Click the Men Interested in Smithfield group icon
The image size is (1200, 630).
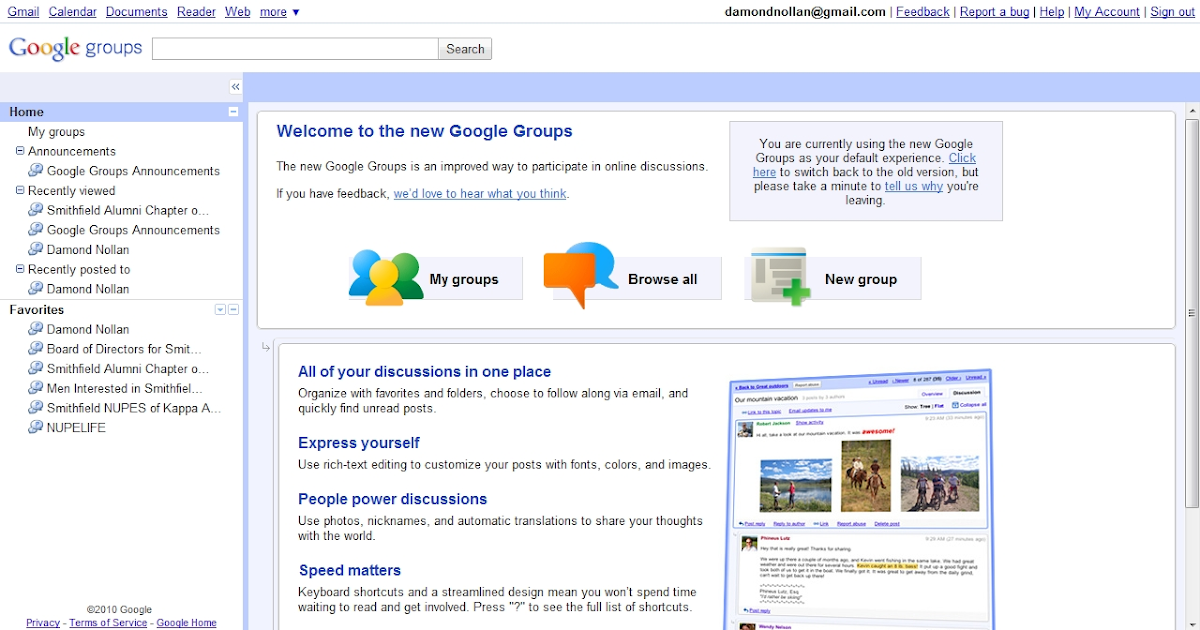point(33,388)
